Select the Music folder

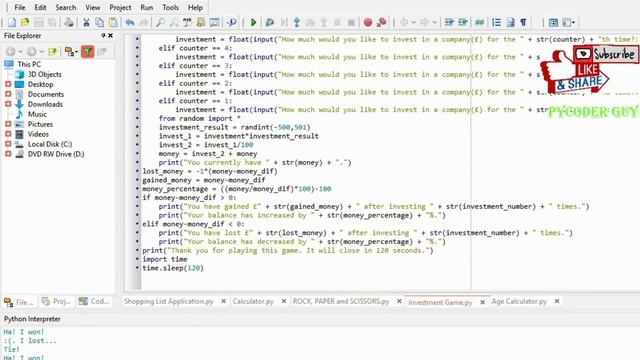point(37,114)
